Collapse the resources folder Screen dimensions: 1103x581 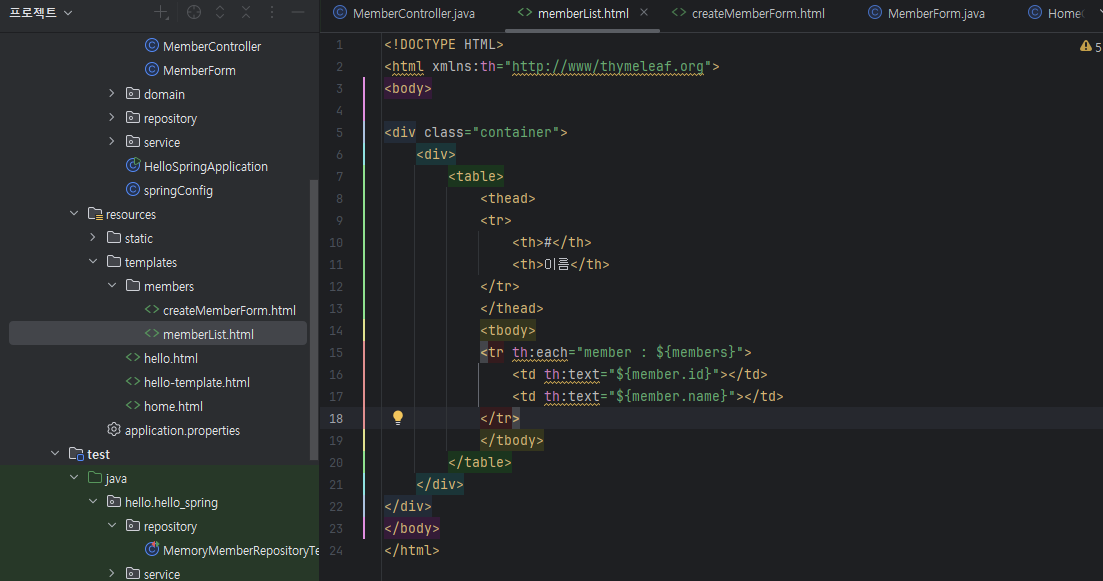point(74,214)
